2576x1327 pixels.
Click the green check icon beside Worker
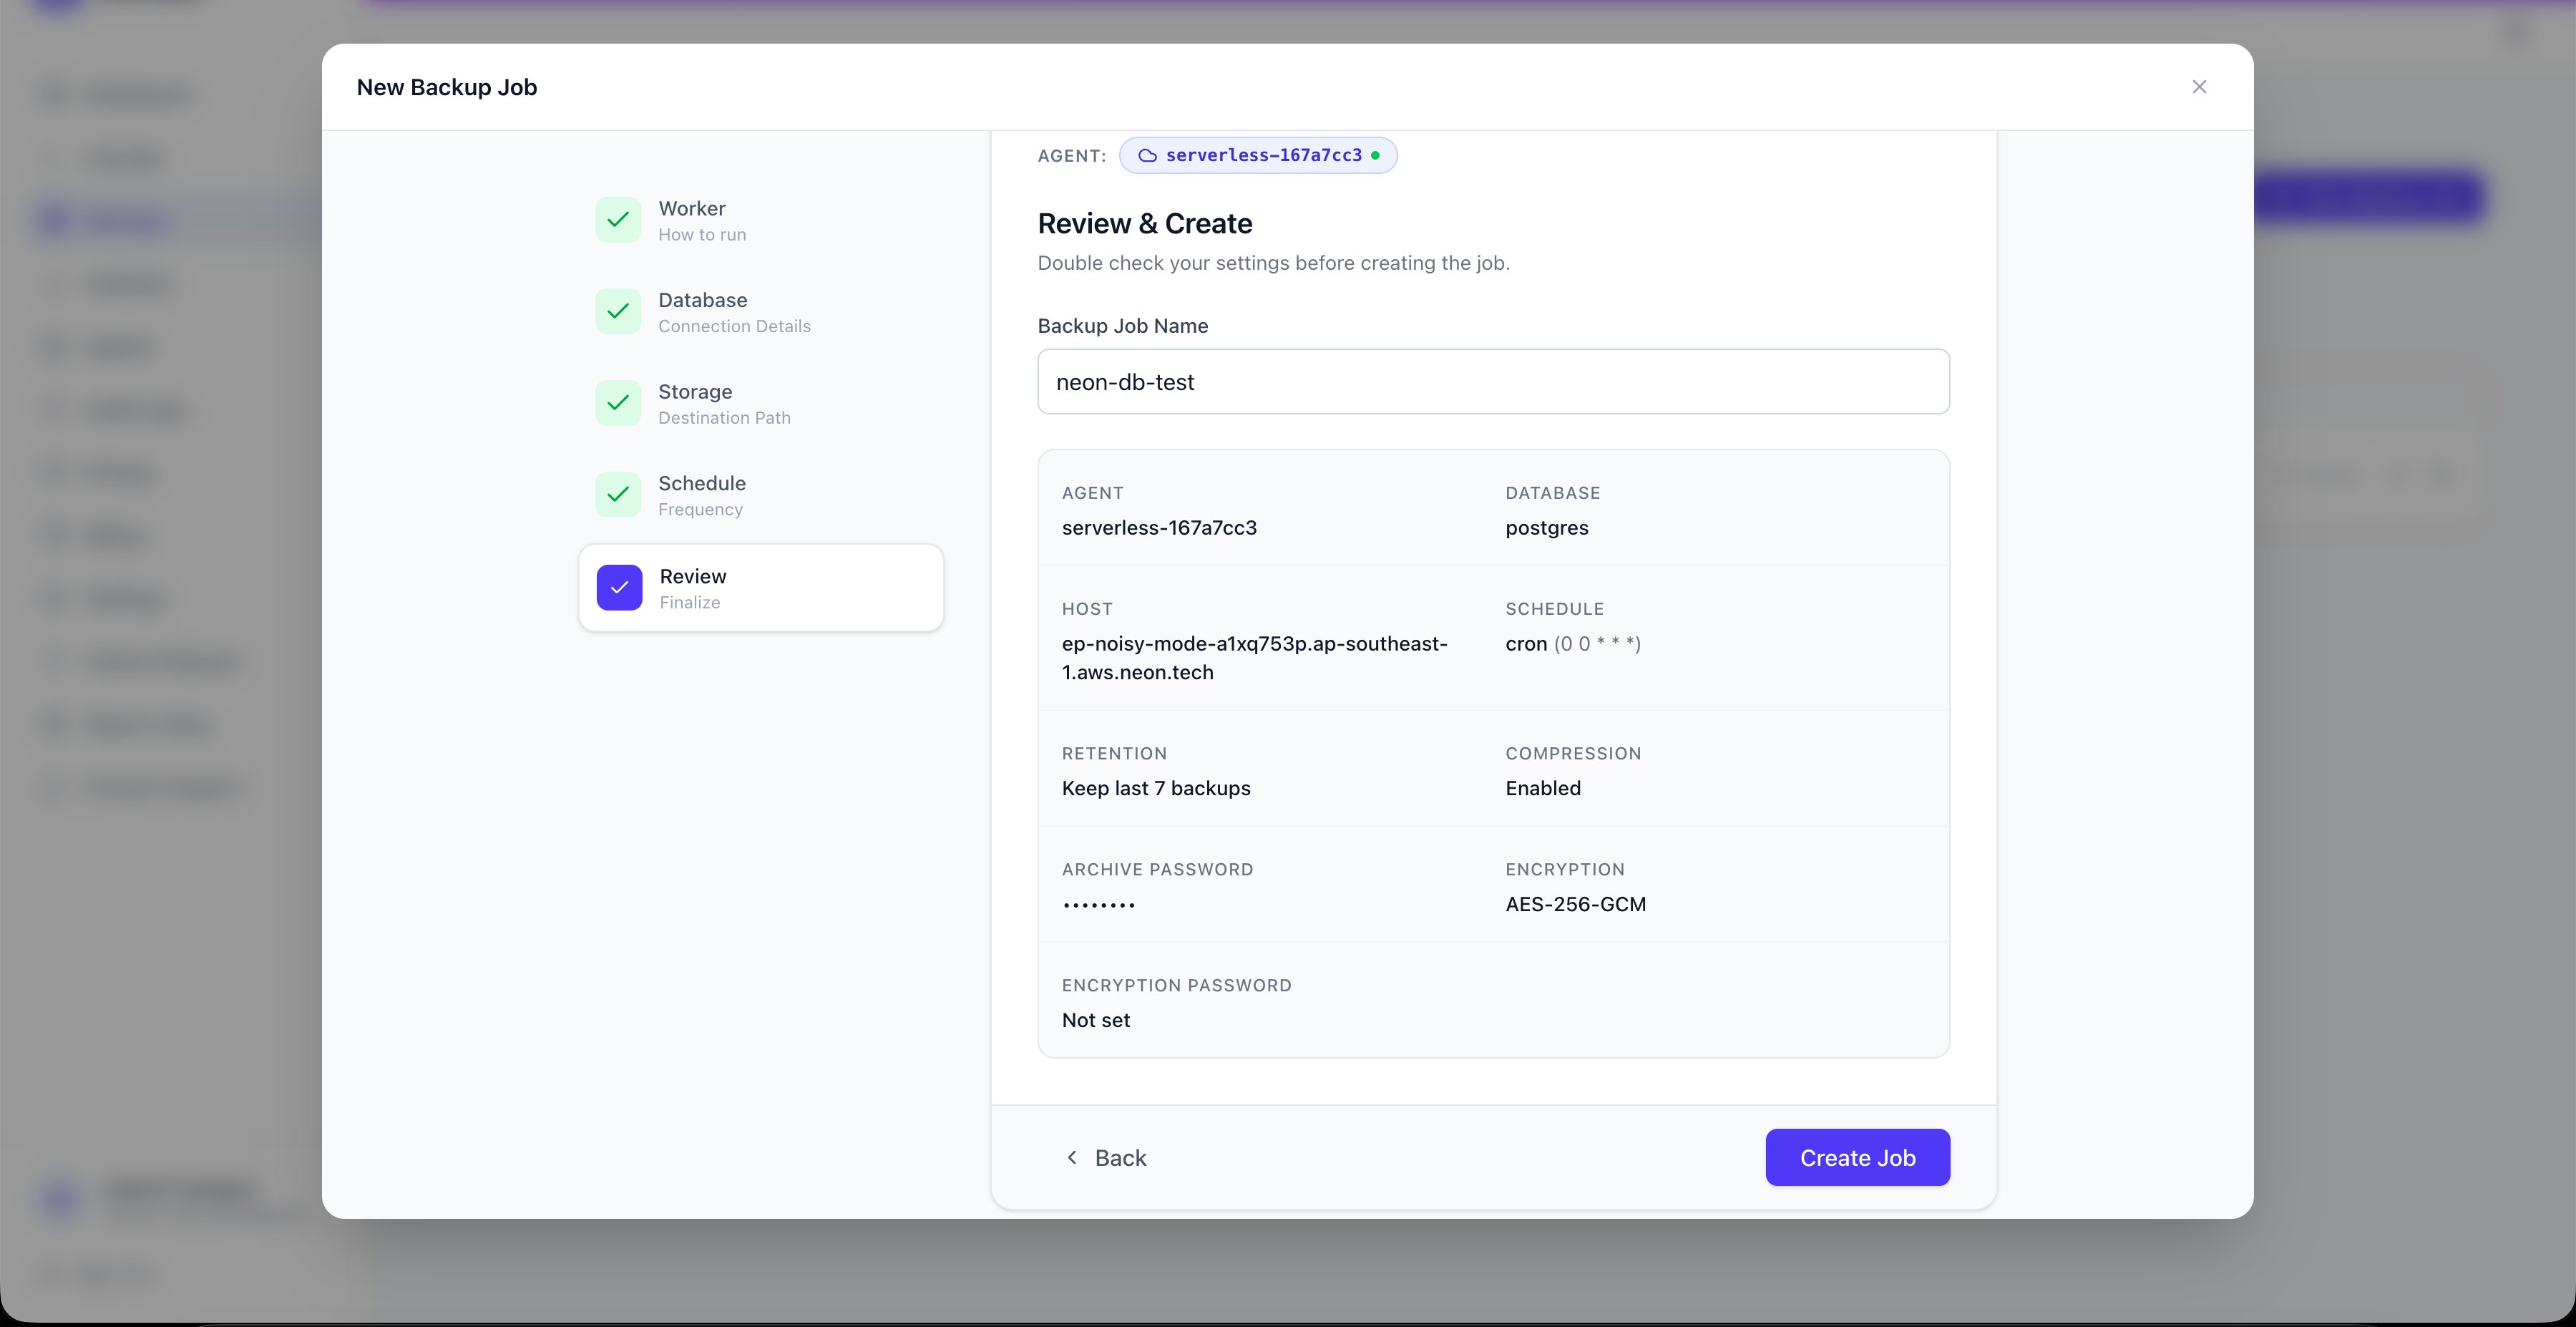[618, 220]
